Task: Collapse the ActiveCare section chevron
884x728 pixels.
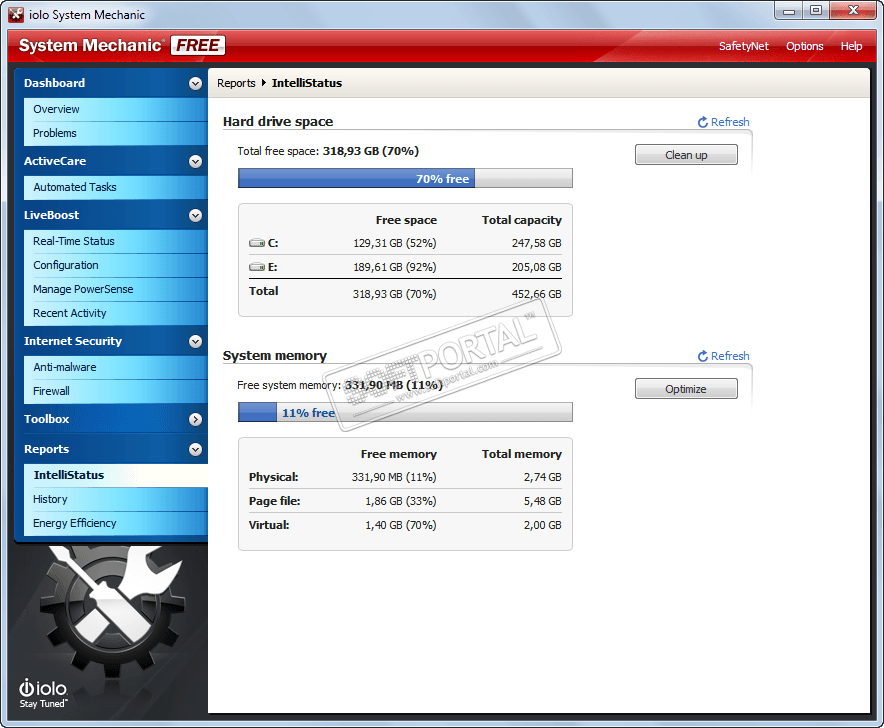Action: pos(195,162)
